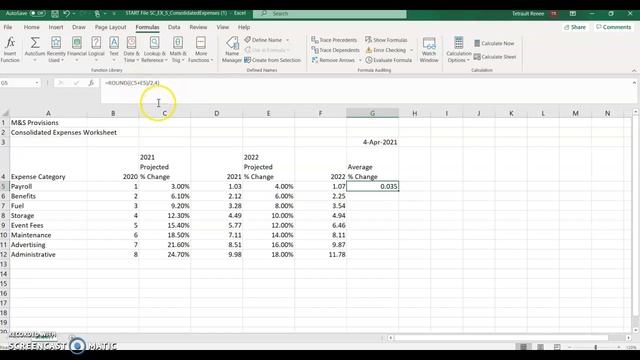Switch to the Review tab

198,27
